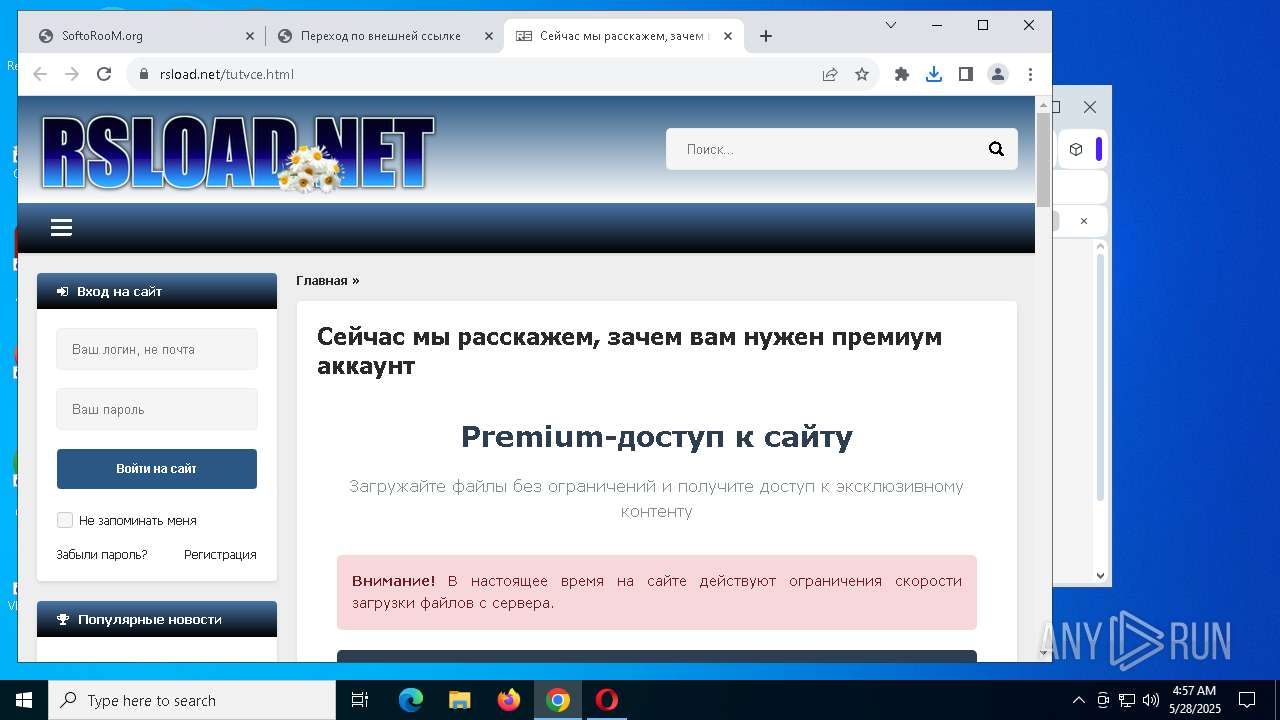Open the hamburger navigation menu
1280x720 pixels.
pyautogui.click(x=61, y=228)
